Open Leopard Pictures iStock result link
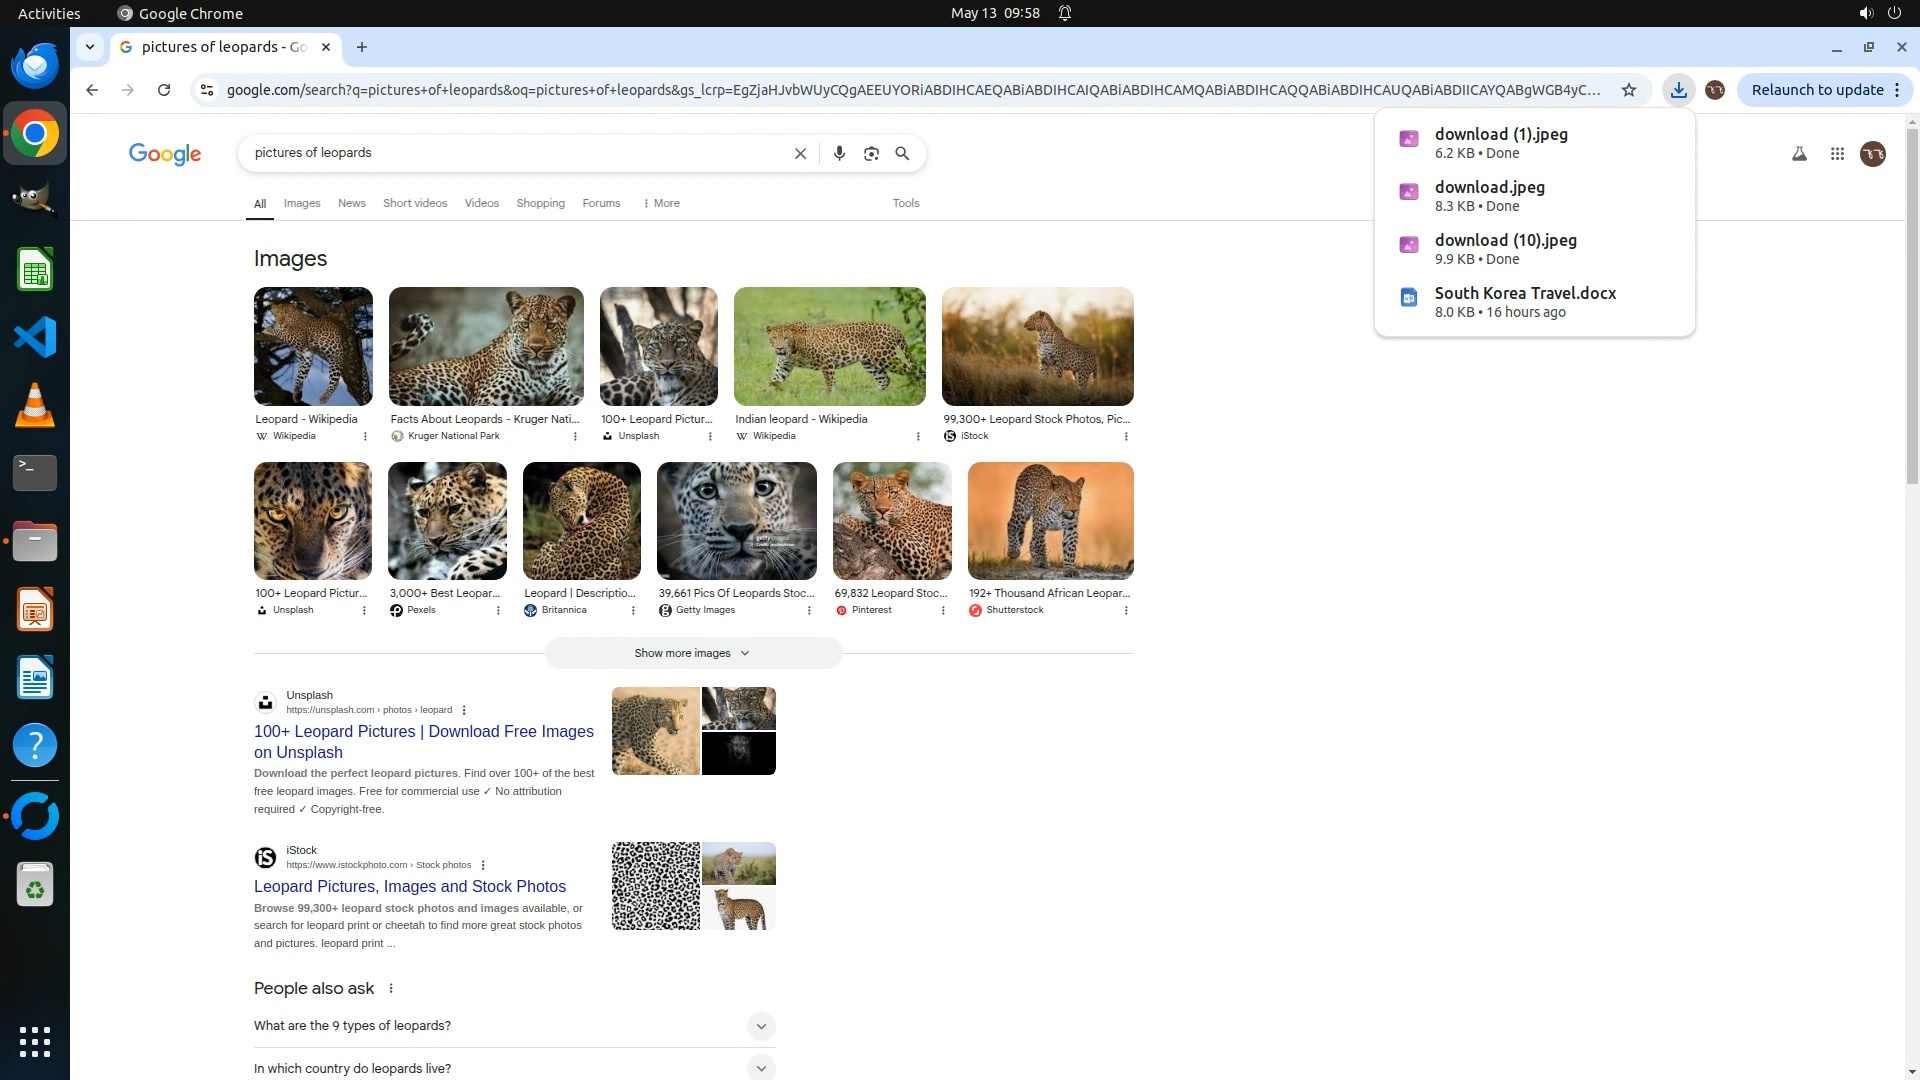Viewport: 1920px width, 1080px height. click(409, 886)
